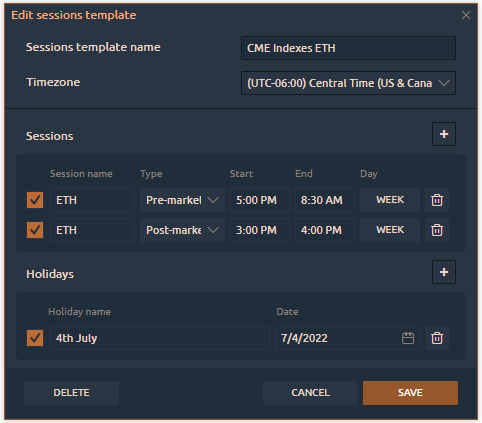Click the 5:00 PM start time field
Screen dimensions: 482x423
click(260, 200)
